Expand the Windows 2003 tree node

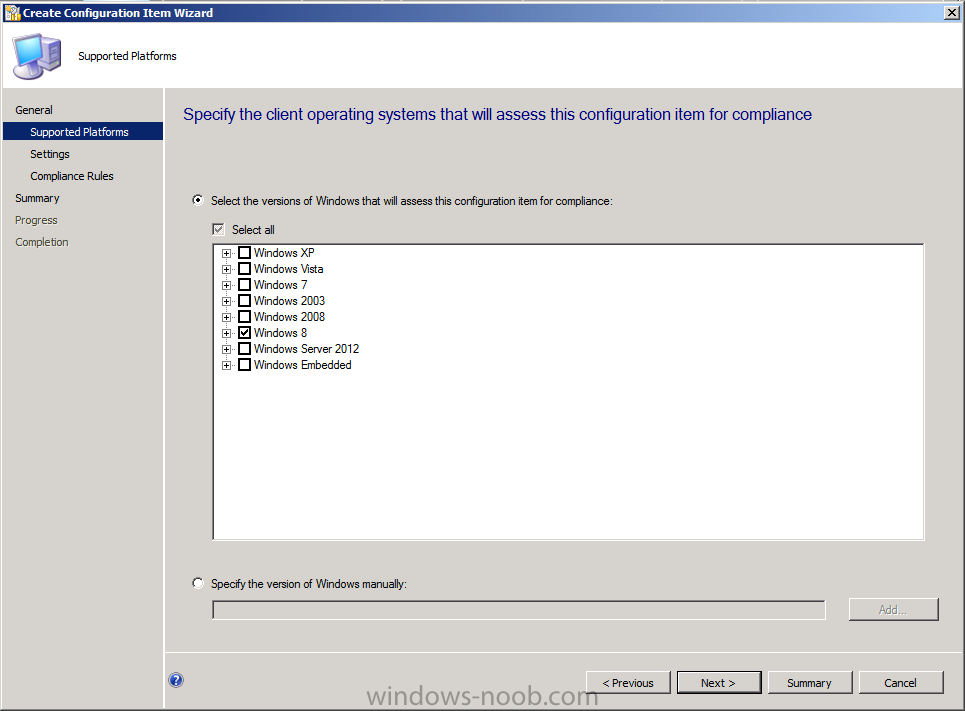point(226,301)
